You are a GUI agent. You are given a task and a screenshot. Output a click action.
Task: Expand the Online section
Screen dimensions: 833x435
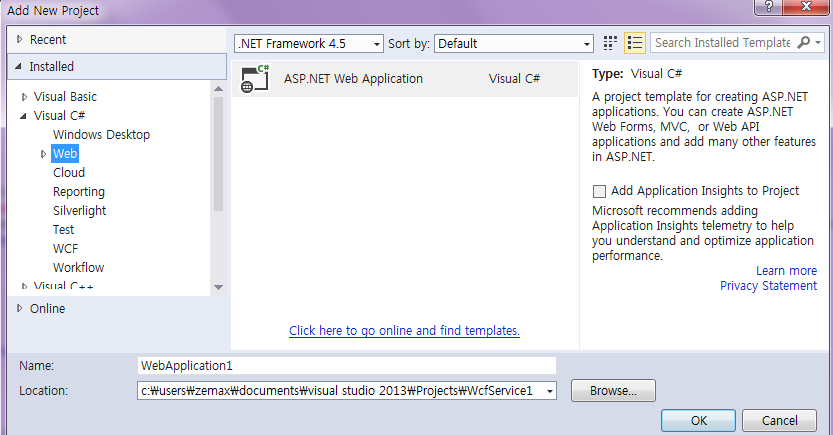coord(20,309)
